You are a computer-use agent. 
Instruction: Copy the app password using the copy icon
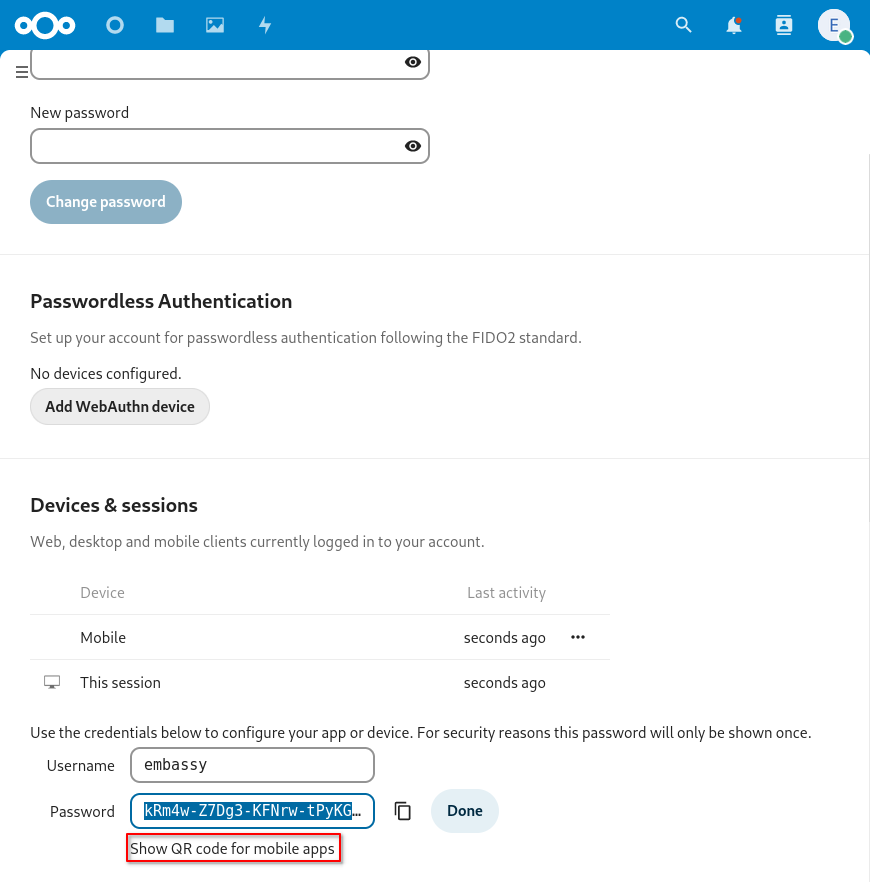[x=403, y=811]
